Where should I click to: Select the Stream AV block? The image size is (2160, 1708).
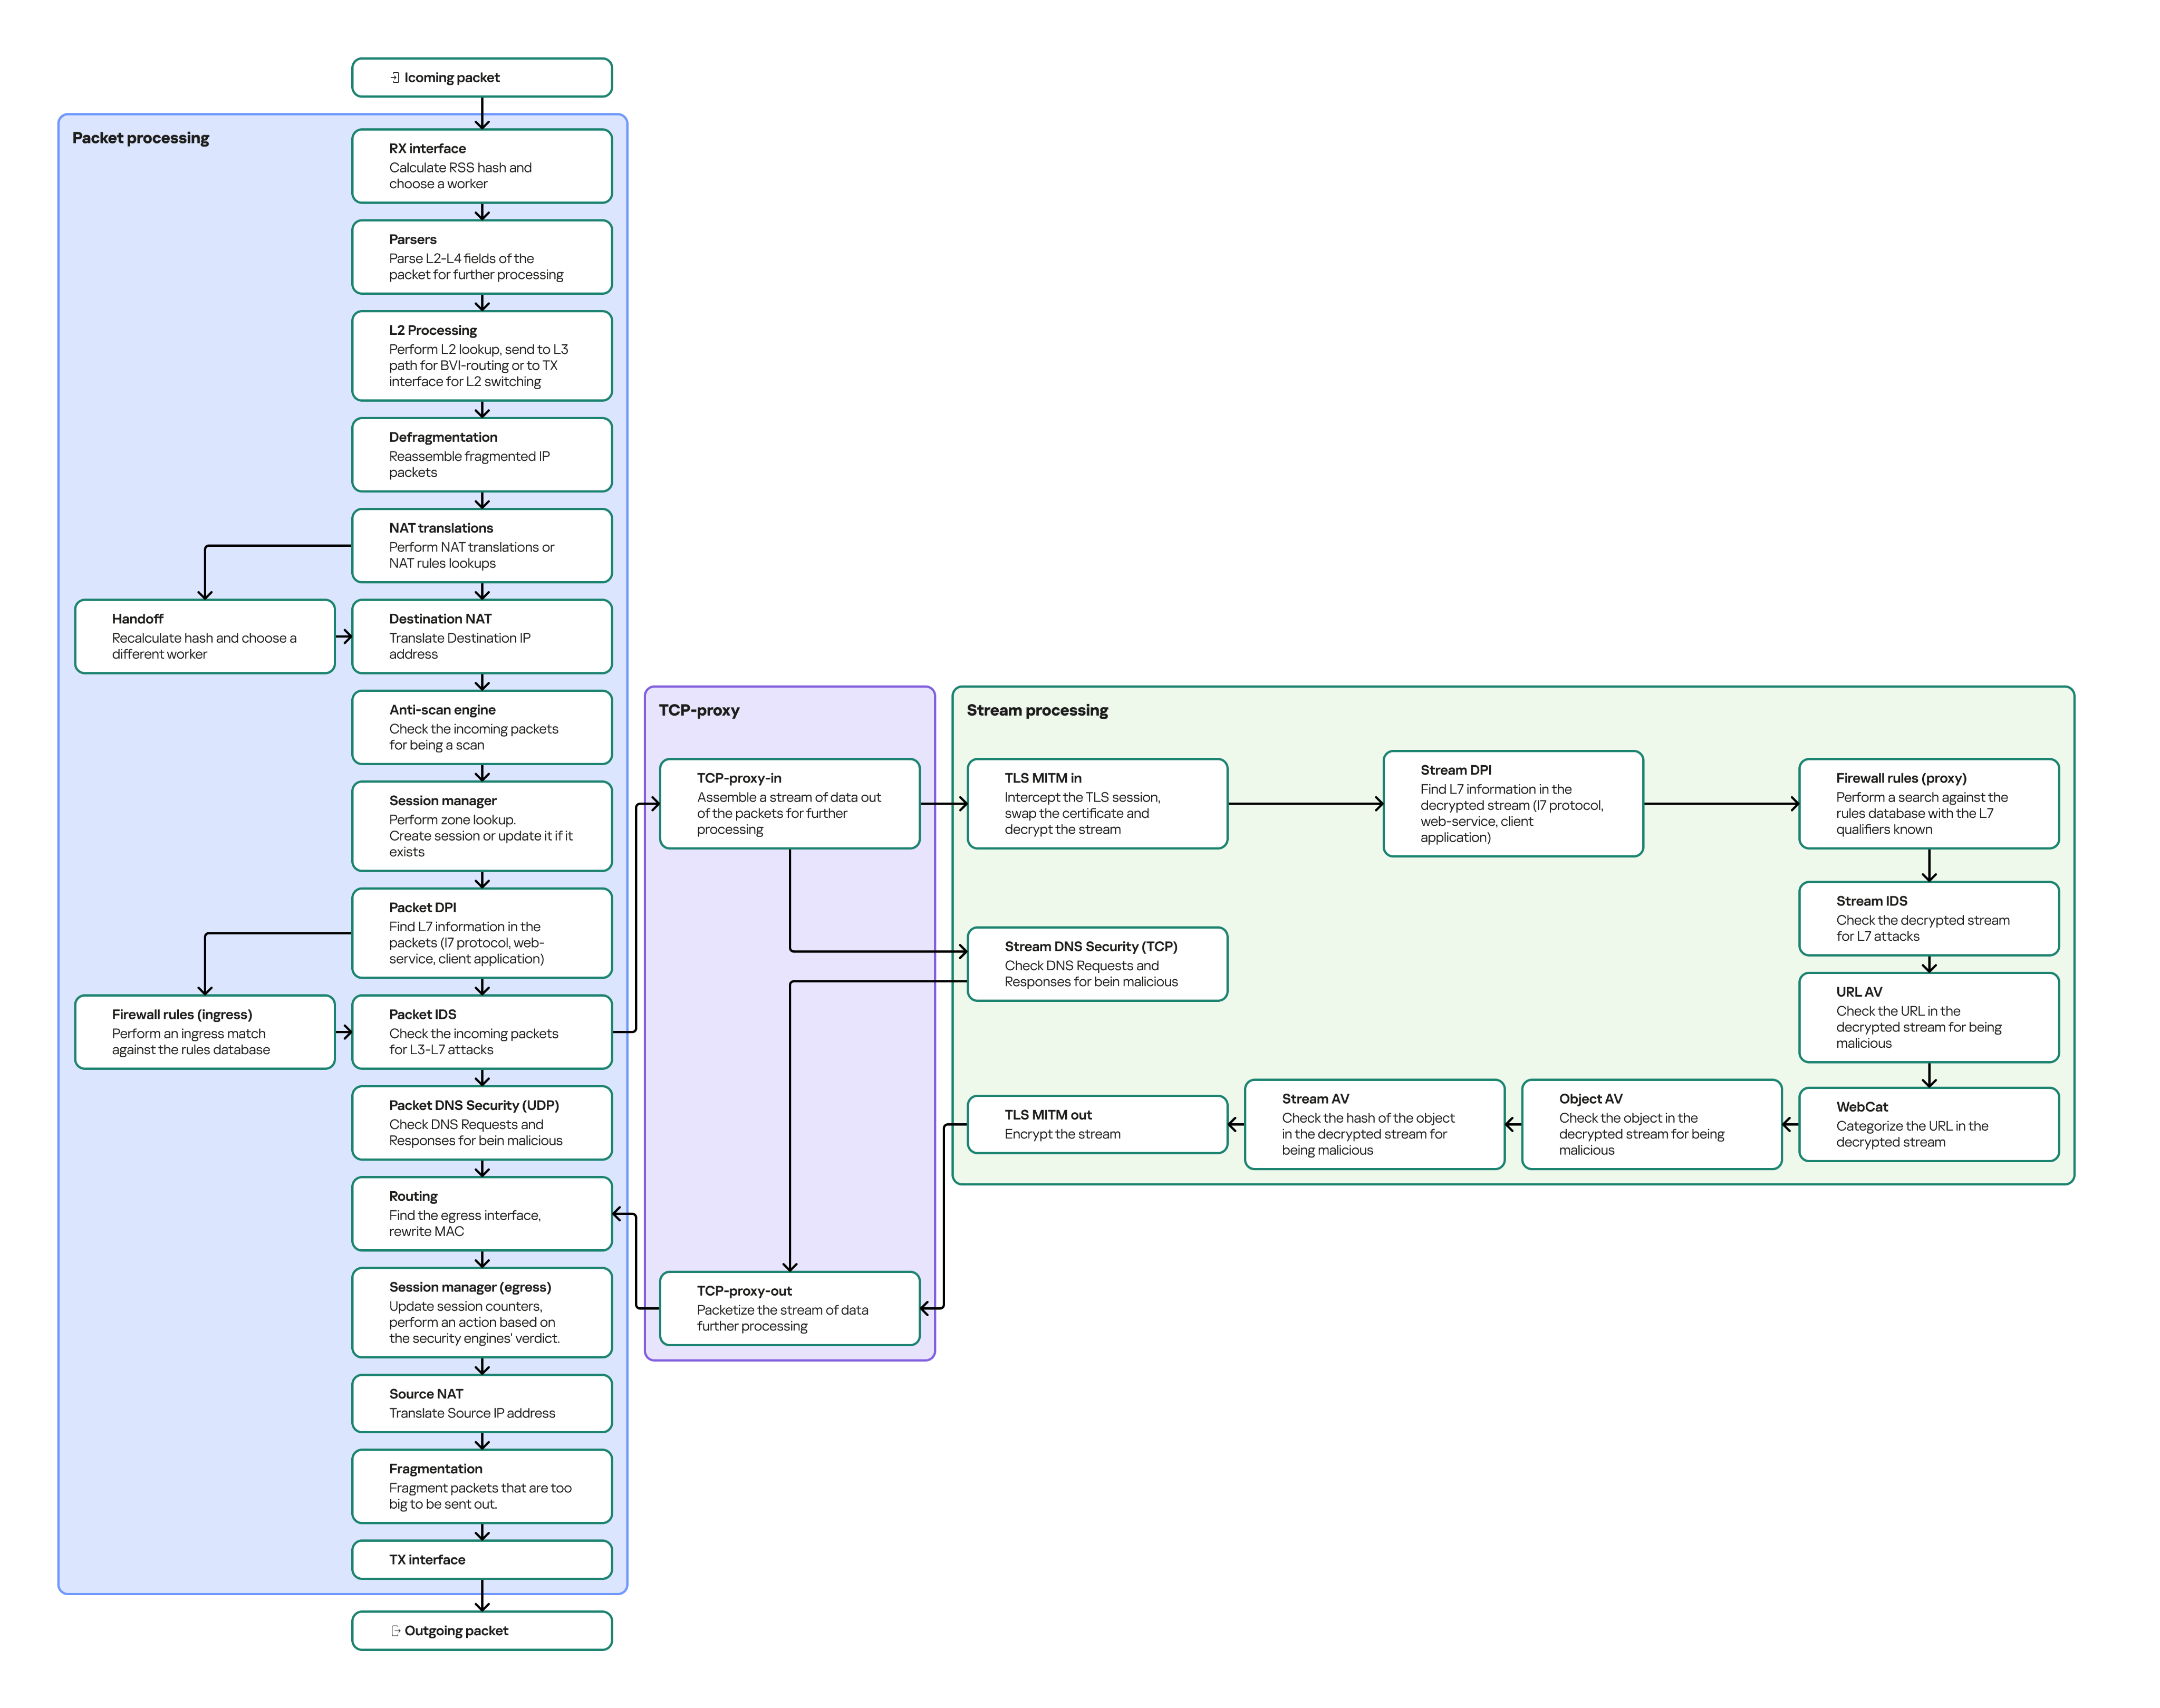(1375, 1125)
